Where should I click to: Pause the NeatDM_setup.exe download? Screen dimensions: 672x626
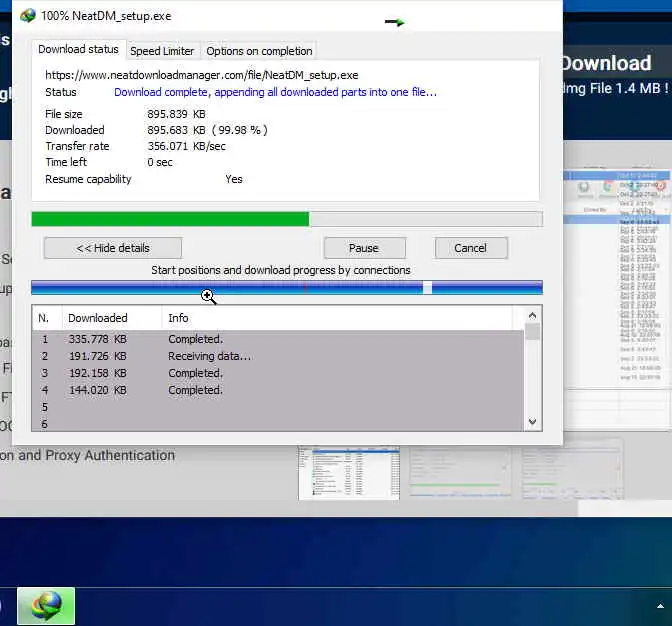[364, 248]
